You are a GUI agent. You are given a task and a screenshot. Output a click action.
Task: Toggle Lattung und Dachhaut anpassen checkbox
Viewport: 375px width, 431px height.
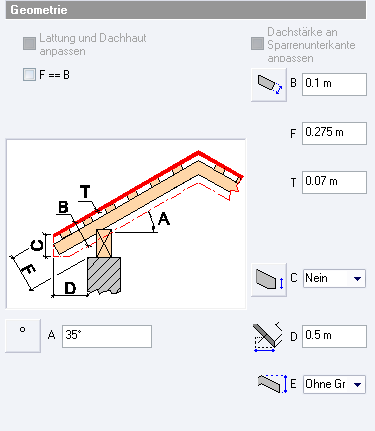pos(29,44)
